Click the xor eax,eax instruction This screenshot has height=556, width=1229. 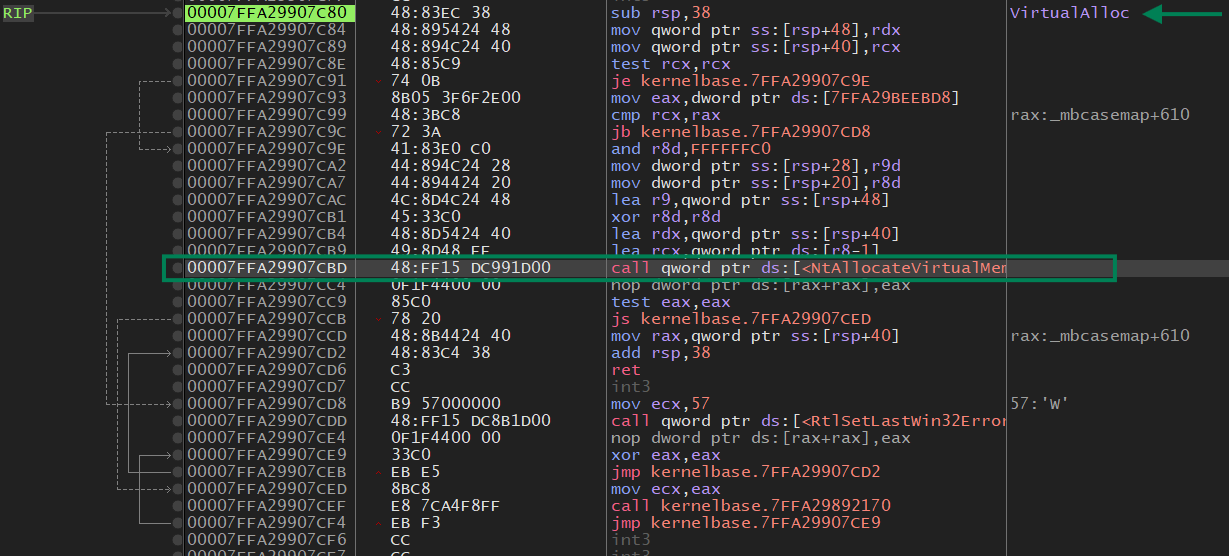coord(665,455)
